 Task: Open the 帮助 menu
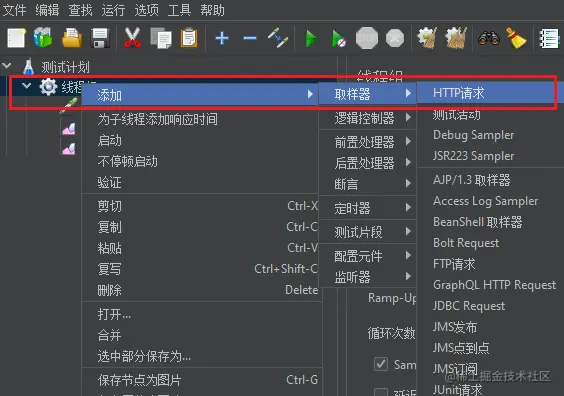[212, 10]
